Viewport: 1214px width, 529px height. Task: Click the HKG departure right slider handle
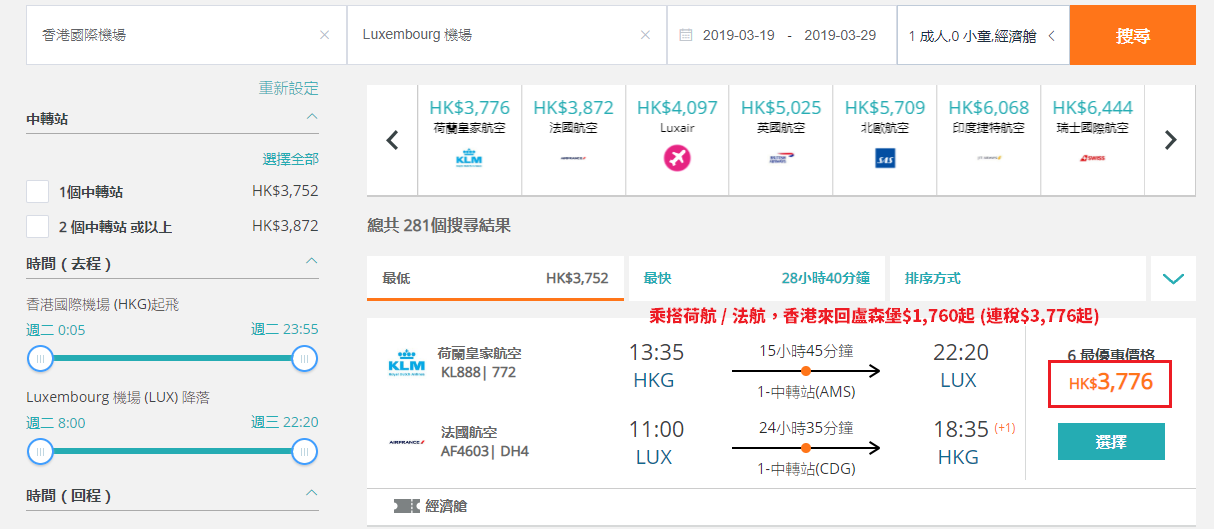click(305, 358)
